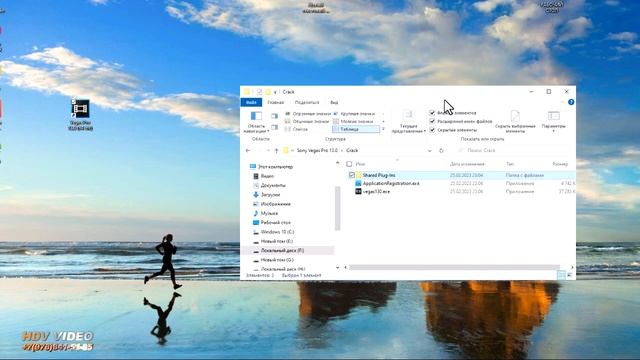Choose the Medium icons layout (Обычные значки)
Screen dimensions: 640x360
tap(307, 122)
